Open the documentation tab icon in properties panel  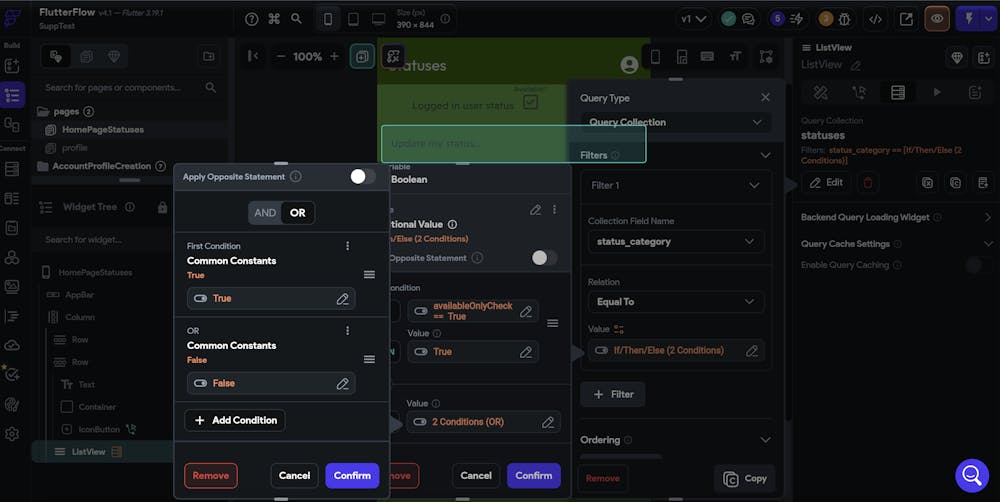975,92
